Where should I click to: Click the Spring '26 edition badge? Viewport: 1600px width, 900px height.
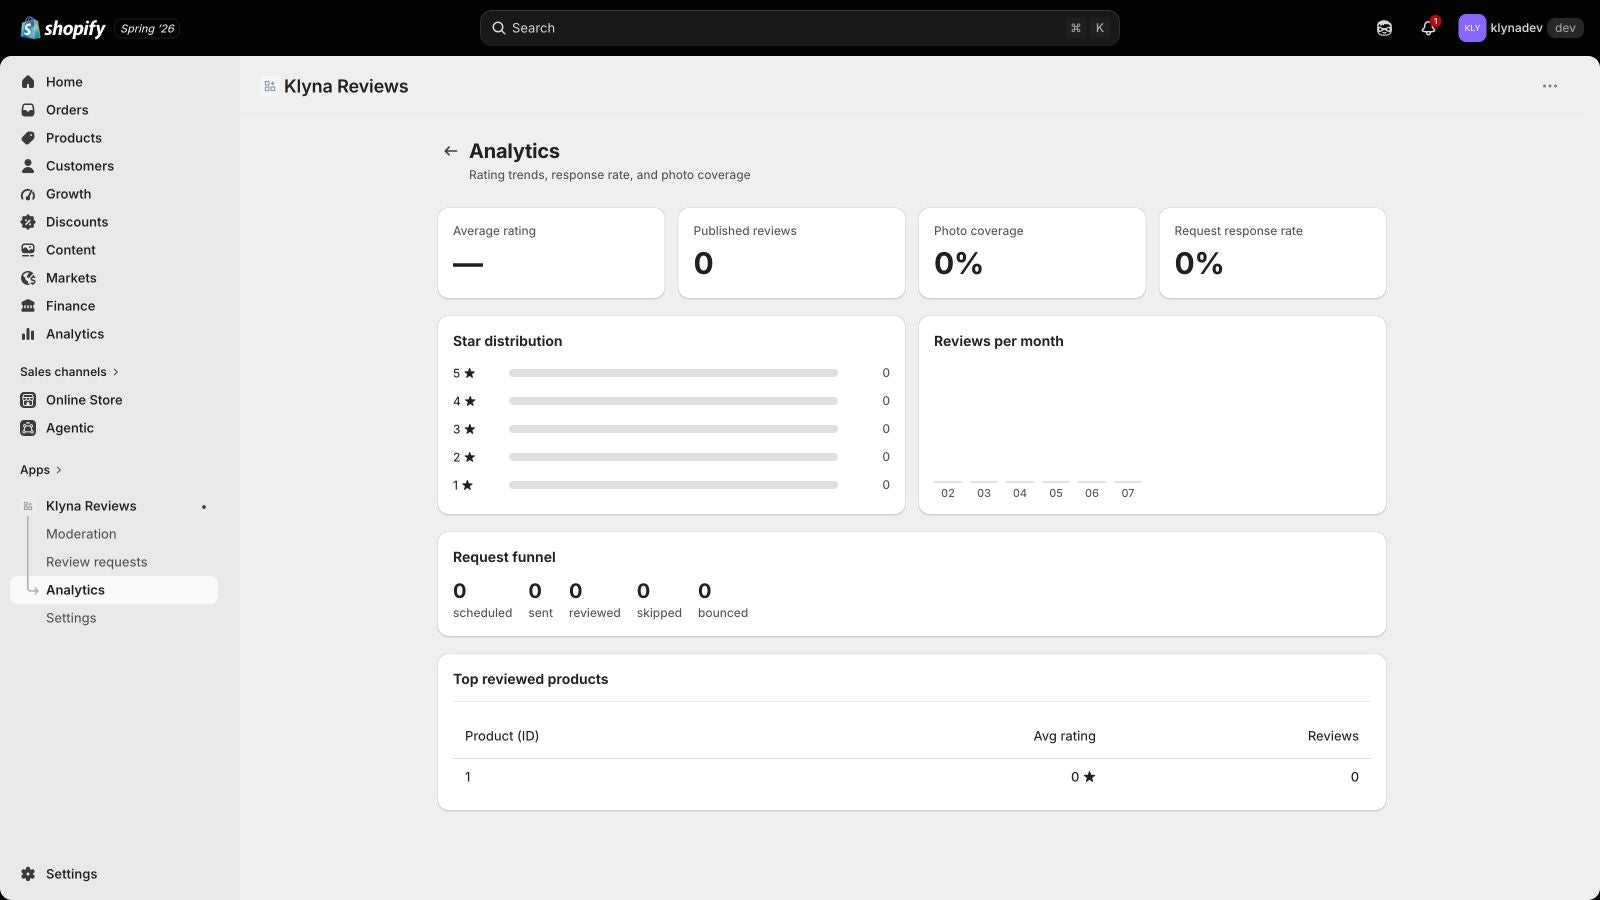pos(148,28)
